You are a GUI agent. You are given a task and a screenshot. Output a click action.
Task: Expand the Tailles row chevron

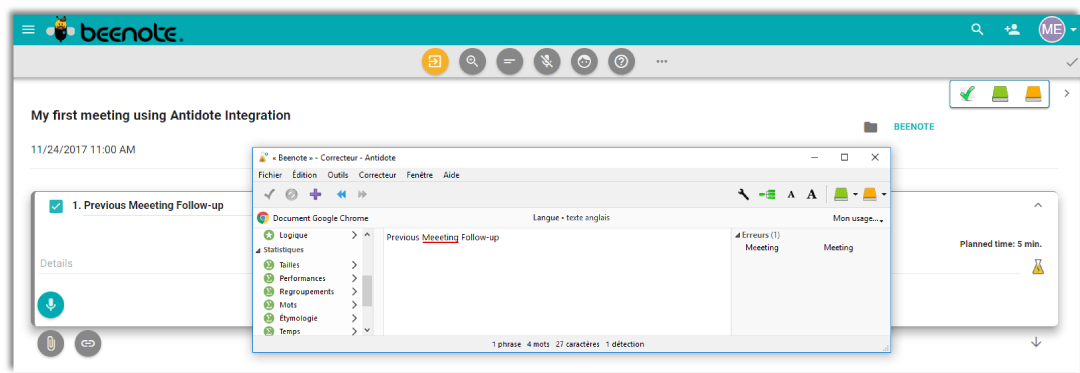point(354,265)
